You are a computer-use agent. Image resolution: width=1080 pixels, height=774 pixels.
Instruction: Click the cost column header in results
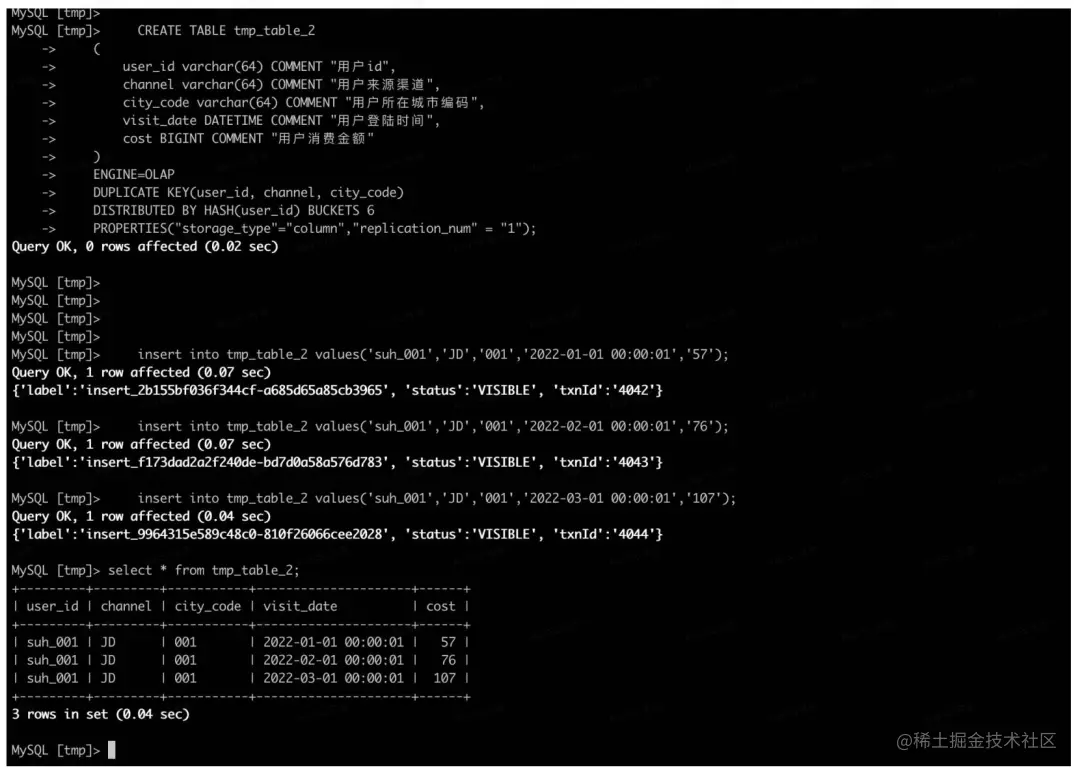coord(440,606)
